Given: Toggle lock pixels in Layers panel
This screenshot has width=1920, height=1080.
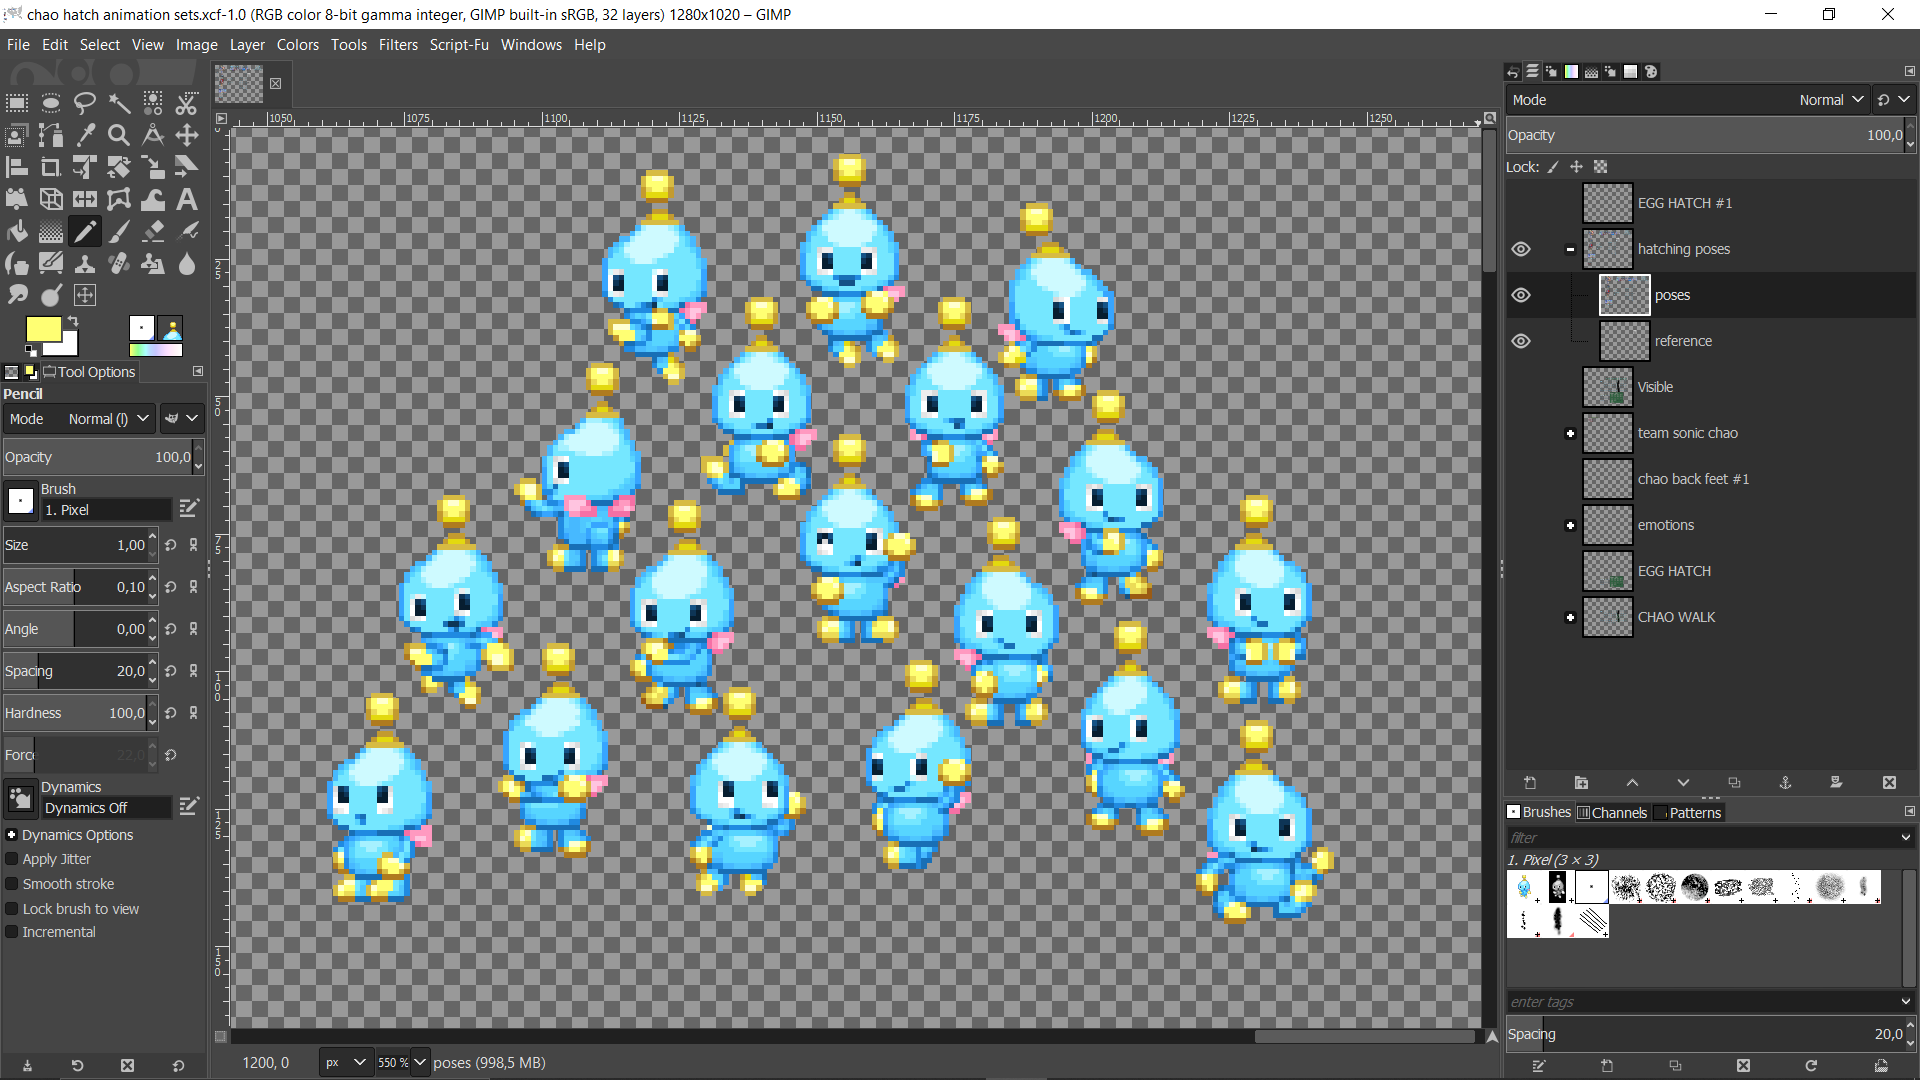Looking at the screenshot, I should point(1553,167).
